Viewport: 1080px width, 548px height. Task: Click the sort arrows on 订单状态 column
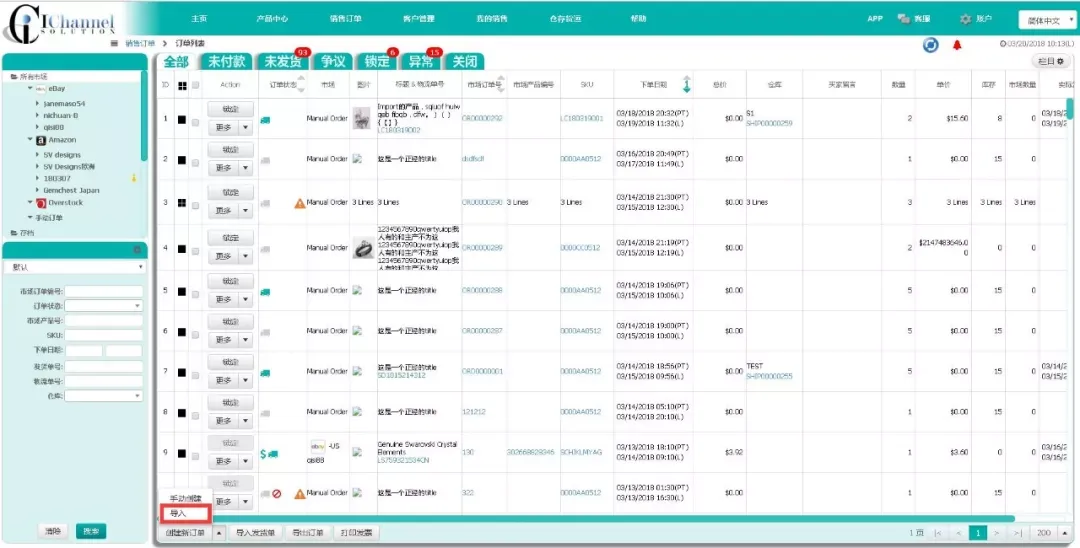click(x=301, y=85)
